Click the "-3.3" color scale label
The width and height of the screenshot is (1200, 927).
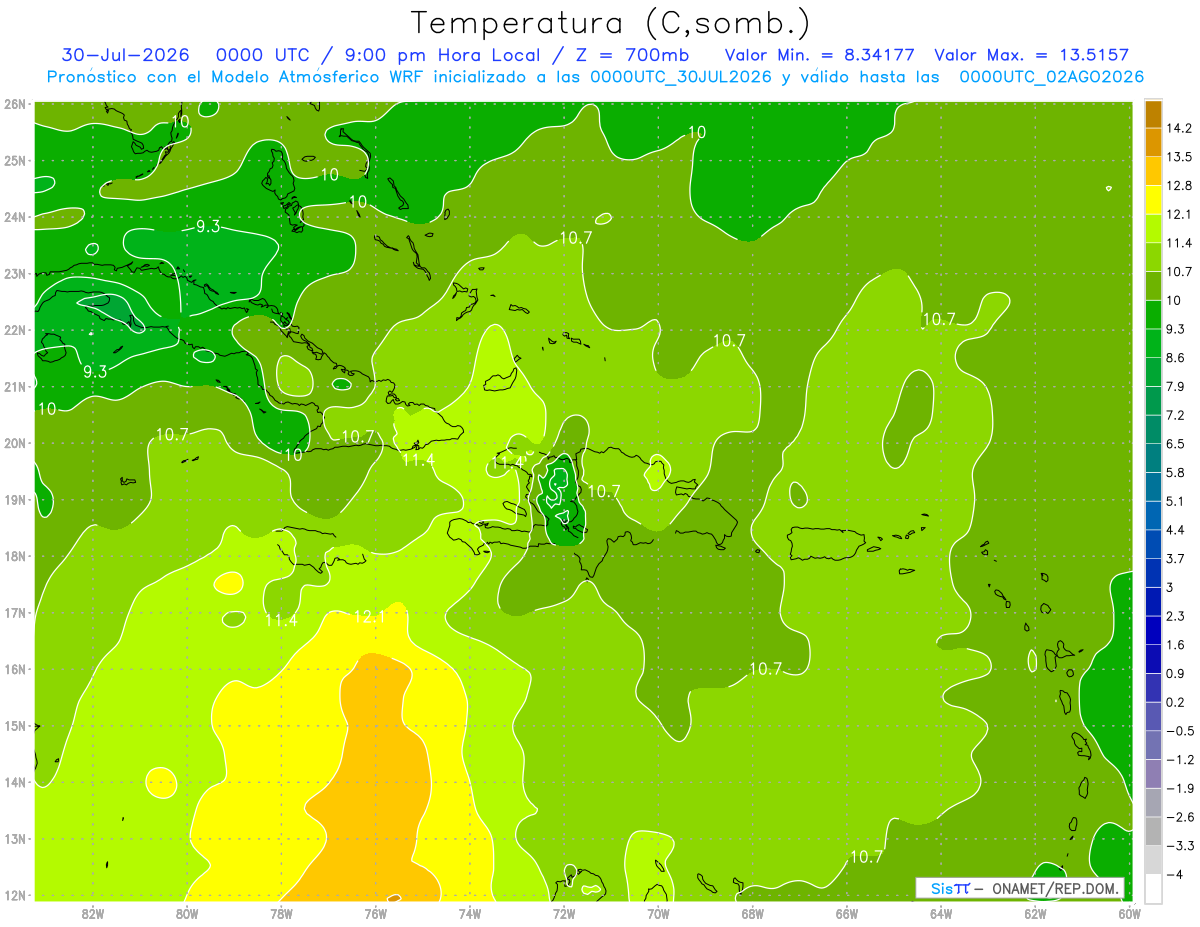click(1181, 846)
